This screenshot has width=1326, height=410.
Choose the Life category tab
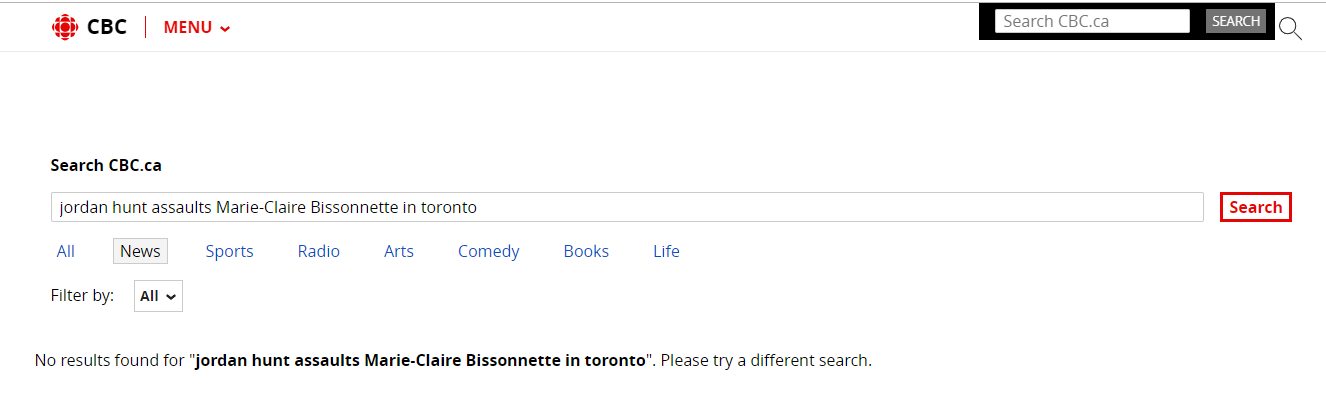point(666,251)
